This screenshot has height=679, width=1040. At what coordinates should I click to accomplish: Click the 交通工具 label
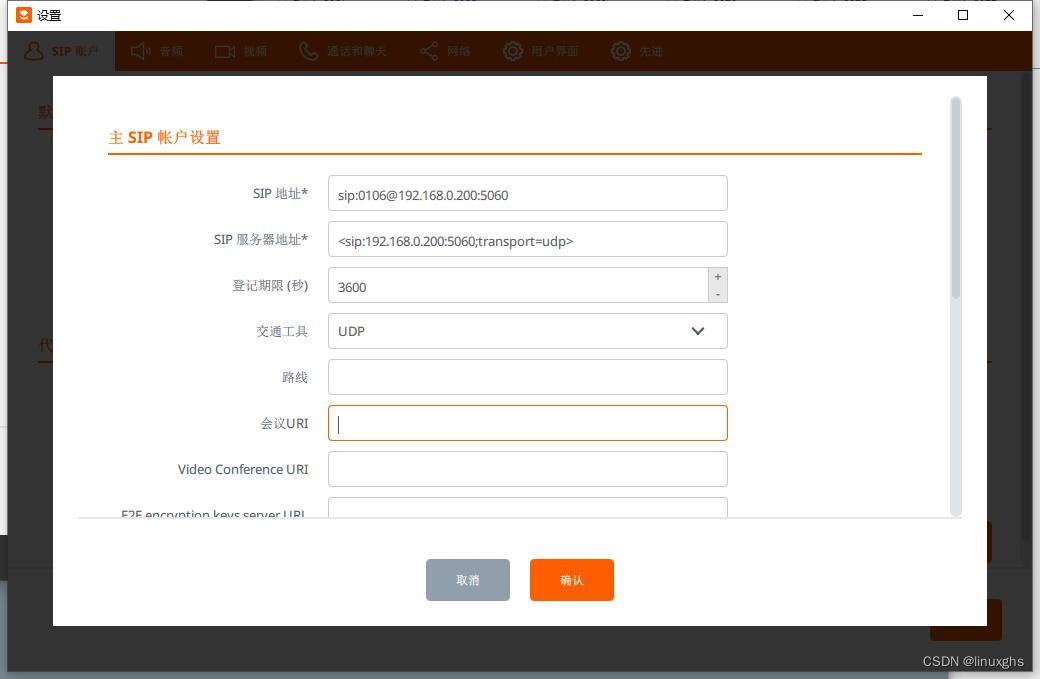pos(282,331)
